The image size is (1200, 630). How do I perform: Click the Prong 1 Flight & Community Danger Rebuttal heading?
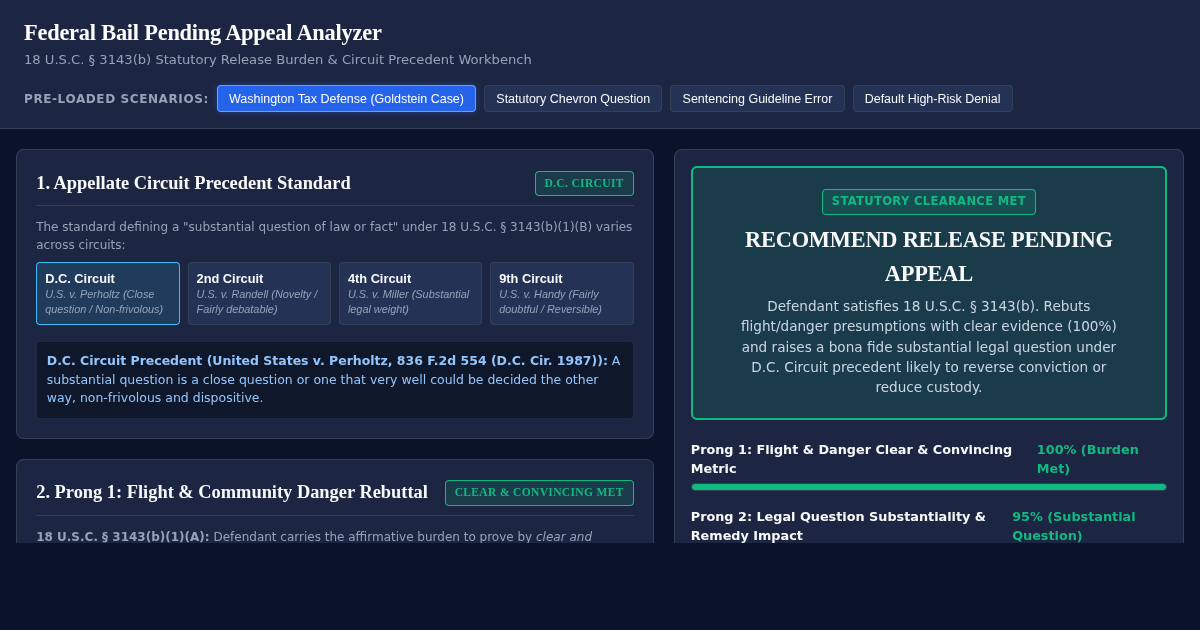click(232, 492)
